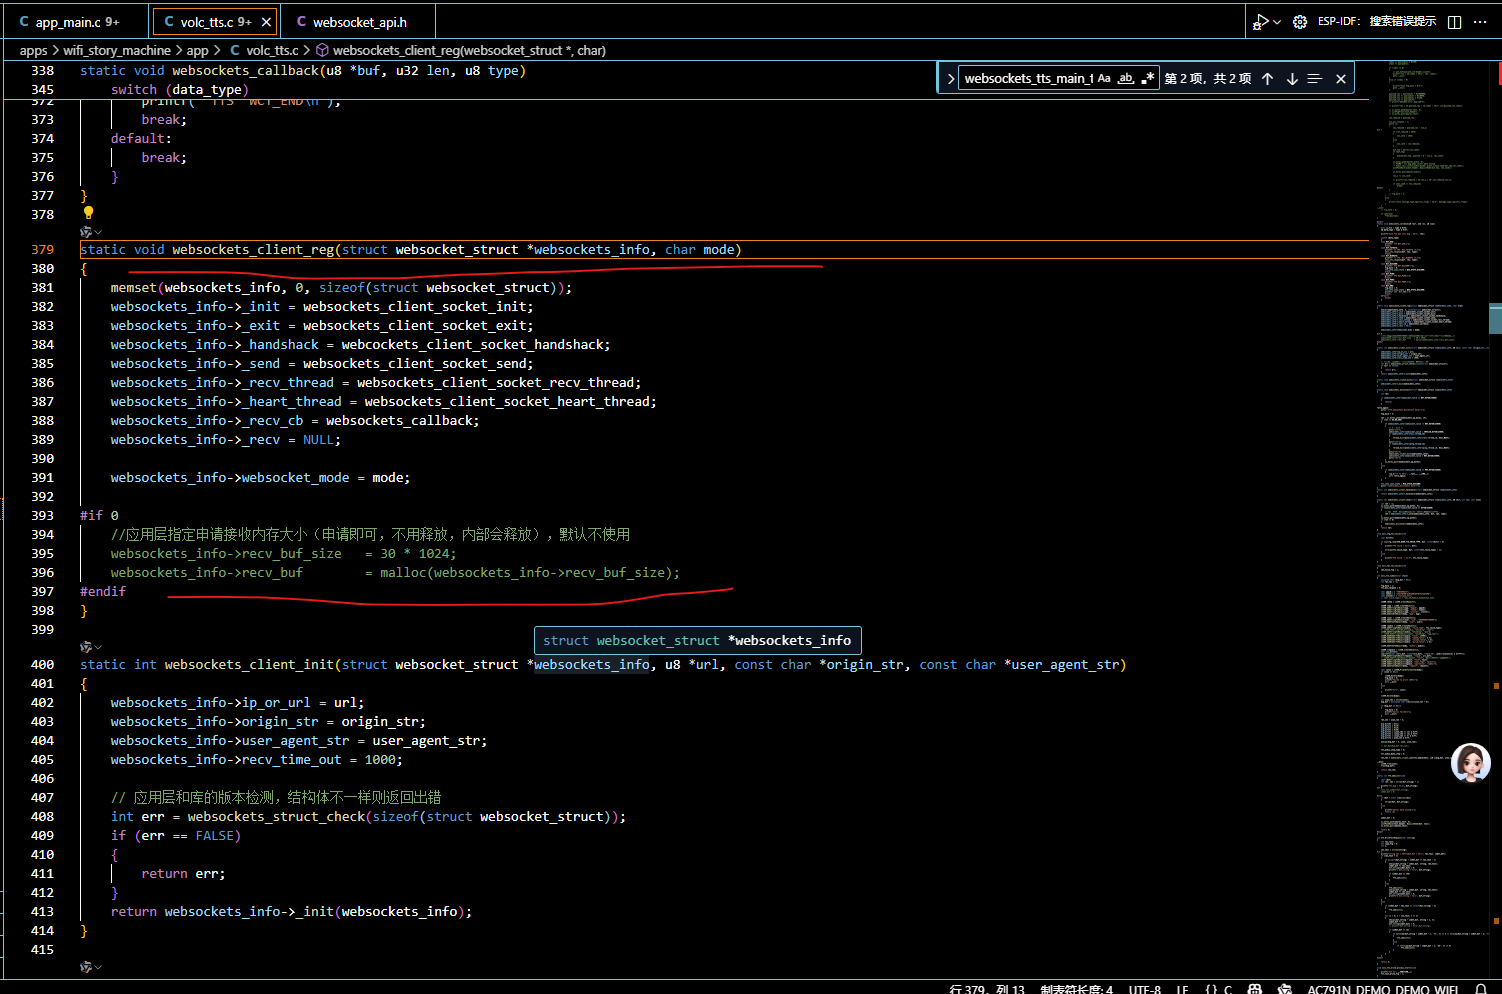
Task: Close the find widget
Action: [1341, 79]
